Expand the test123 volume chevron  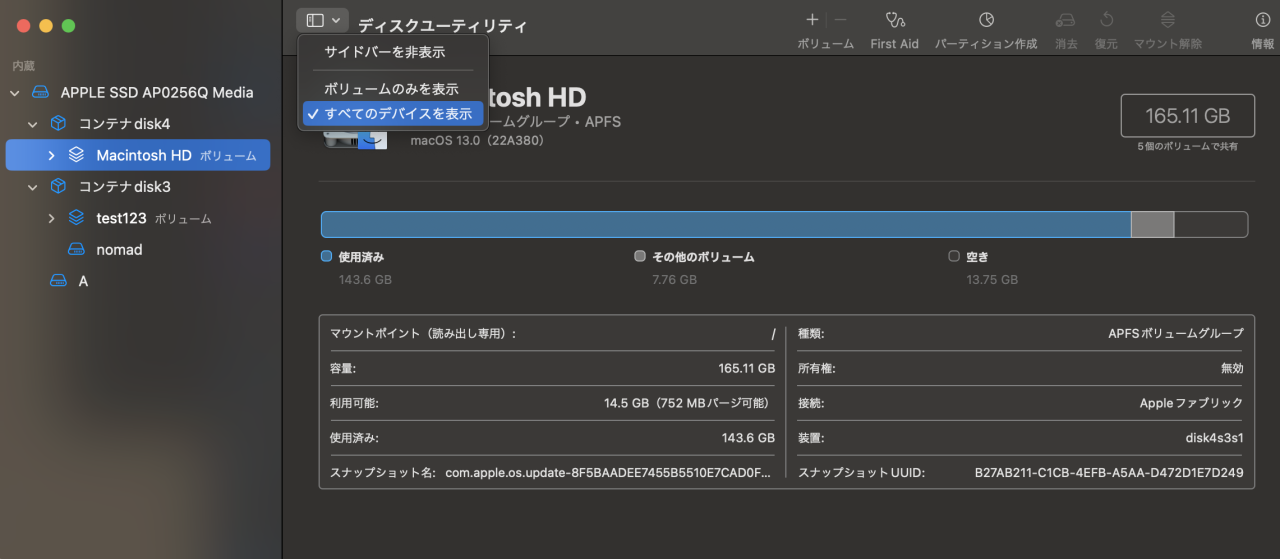51,218
